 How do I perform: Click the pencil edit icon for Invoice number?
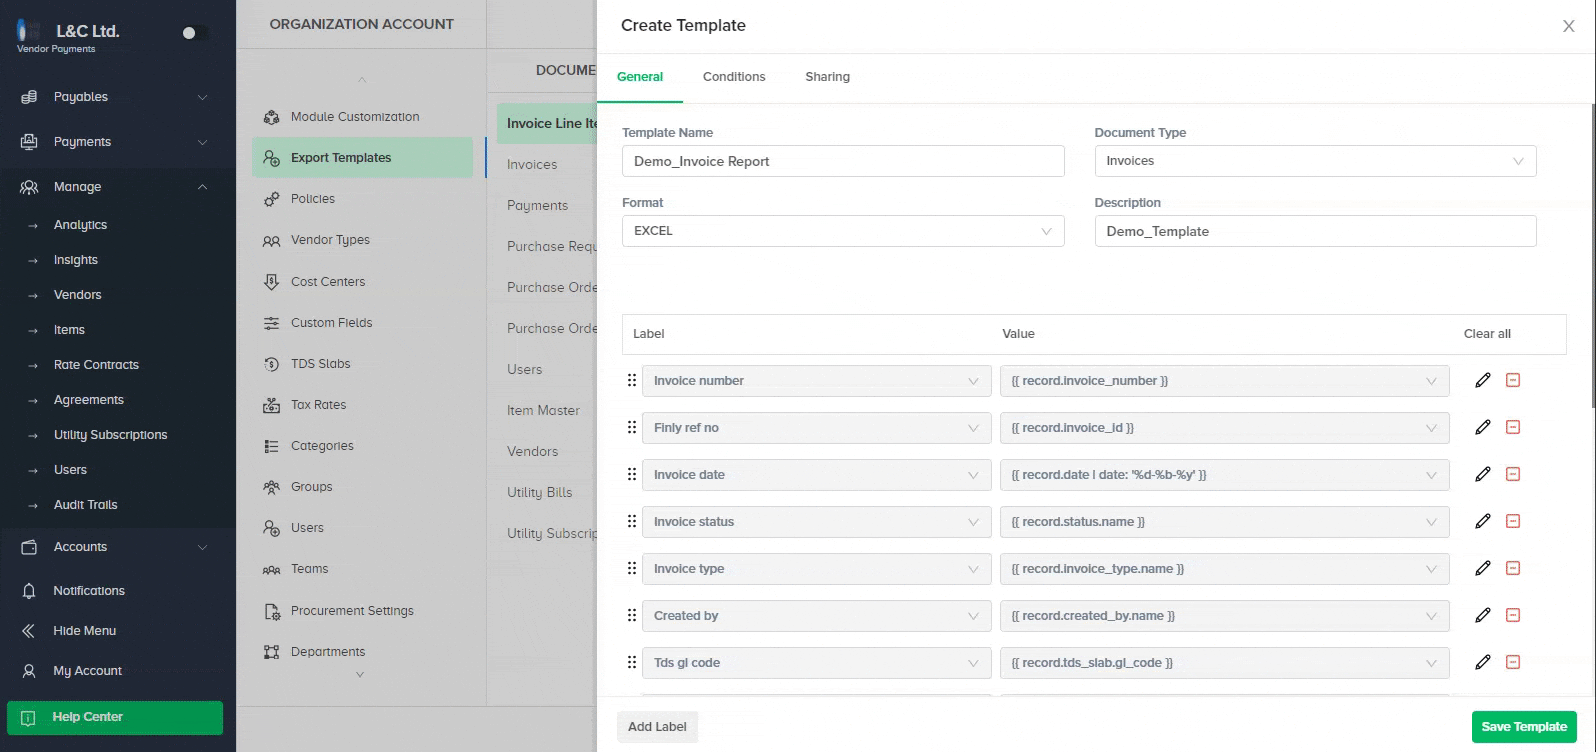click(x=1483, y=380)
